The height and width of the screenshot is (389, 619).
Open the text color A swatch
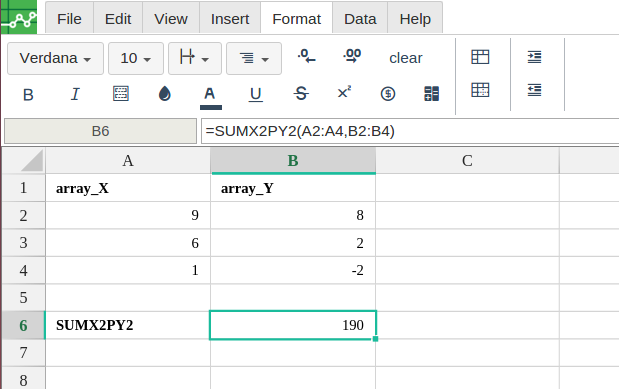click(x=210, y=95)
